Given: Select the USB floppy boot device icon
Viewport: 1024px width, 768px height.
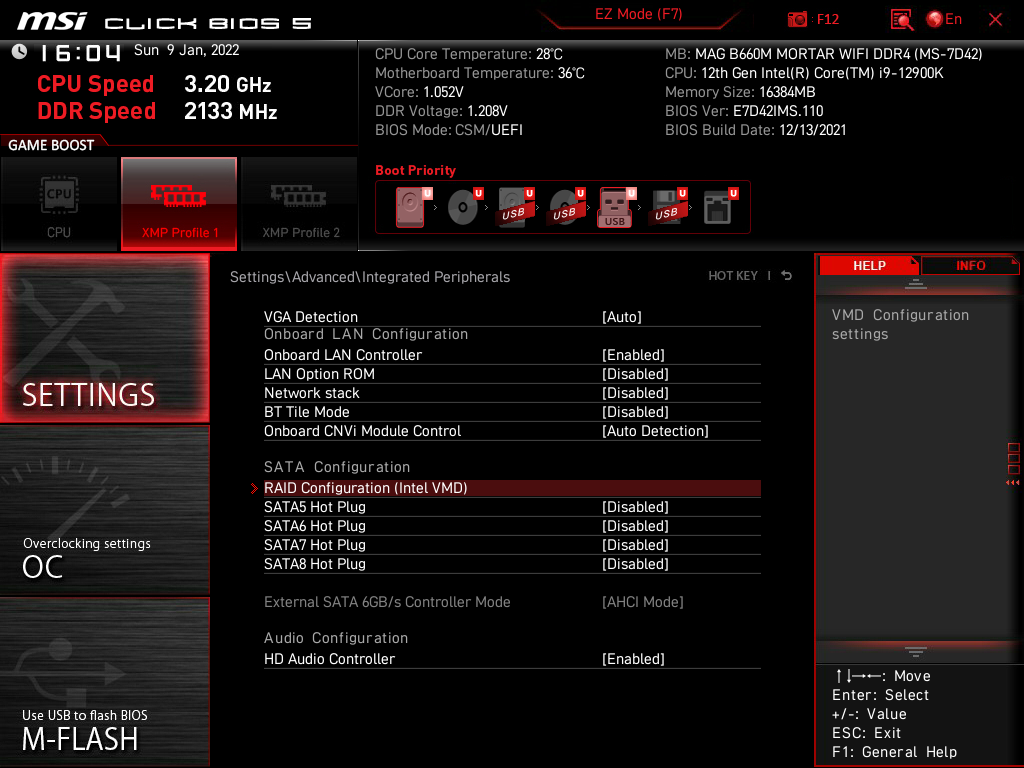Looking at the screenshot, I should [668, 207].
